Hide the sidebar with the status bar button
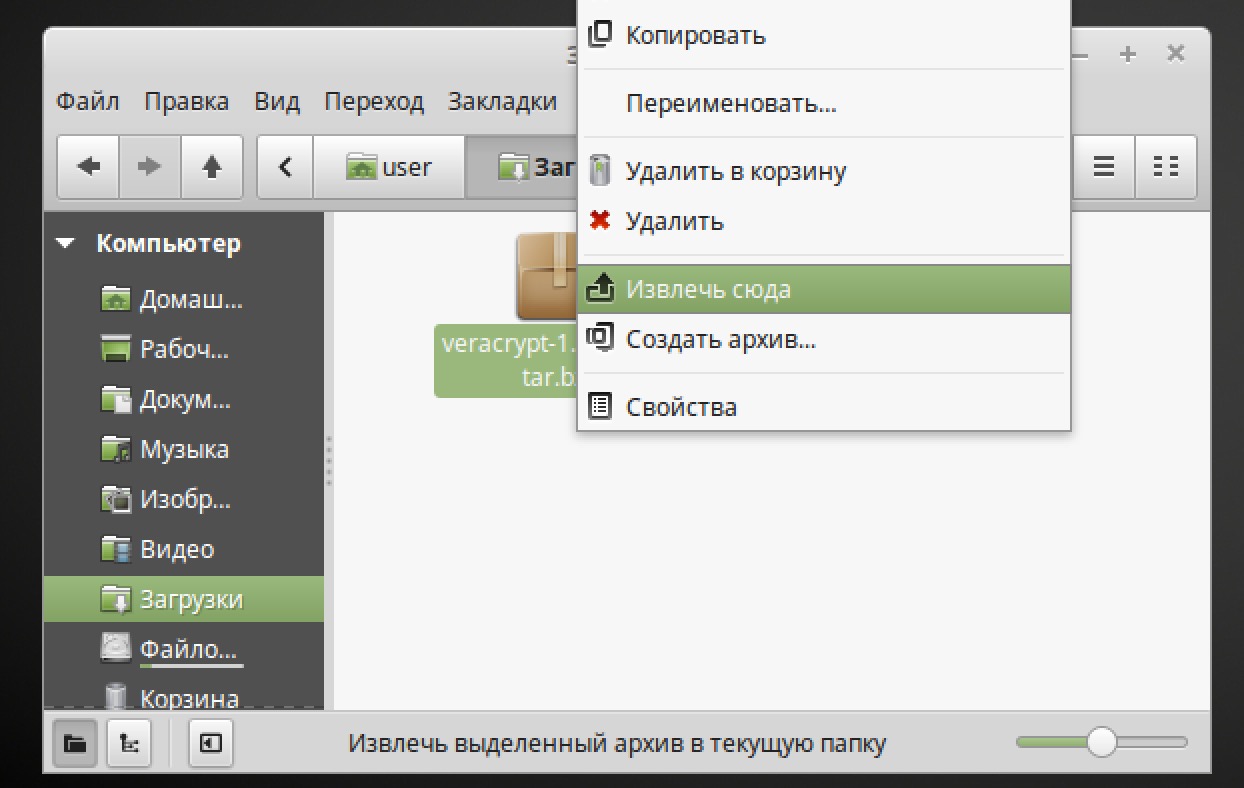The width and height of the screenshot is (1244, 788). tap(211, 743)
